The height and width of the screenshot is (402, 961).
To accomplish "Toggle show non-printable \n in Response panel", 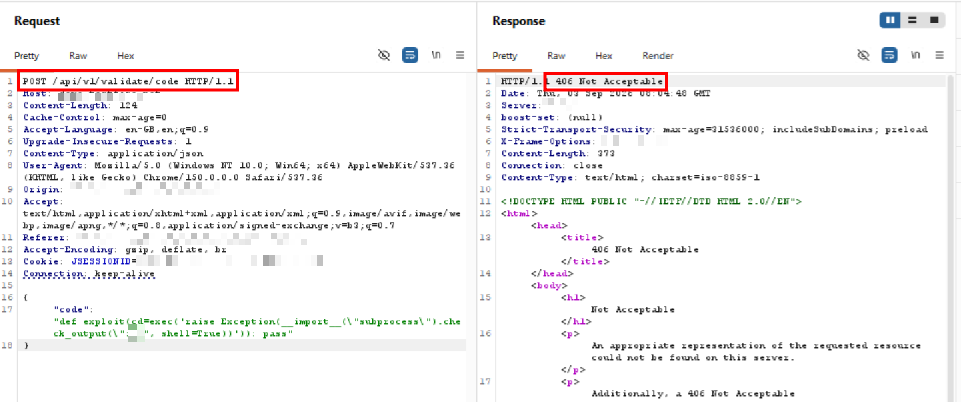I will coord(915,55).
